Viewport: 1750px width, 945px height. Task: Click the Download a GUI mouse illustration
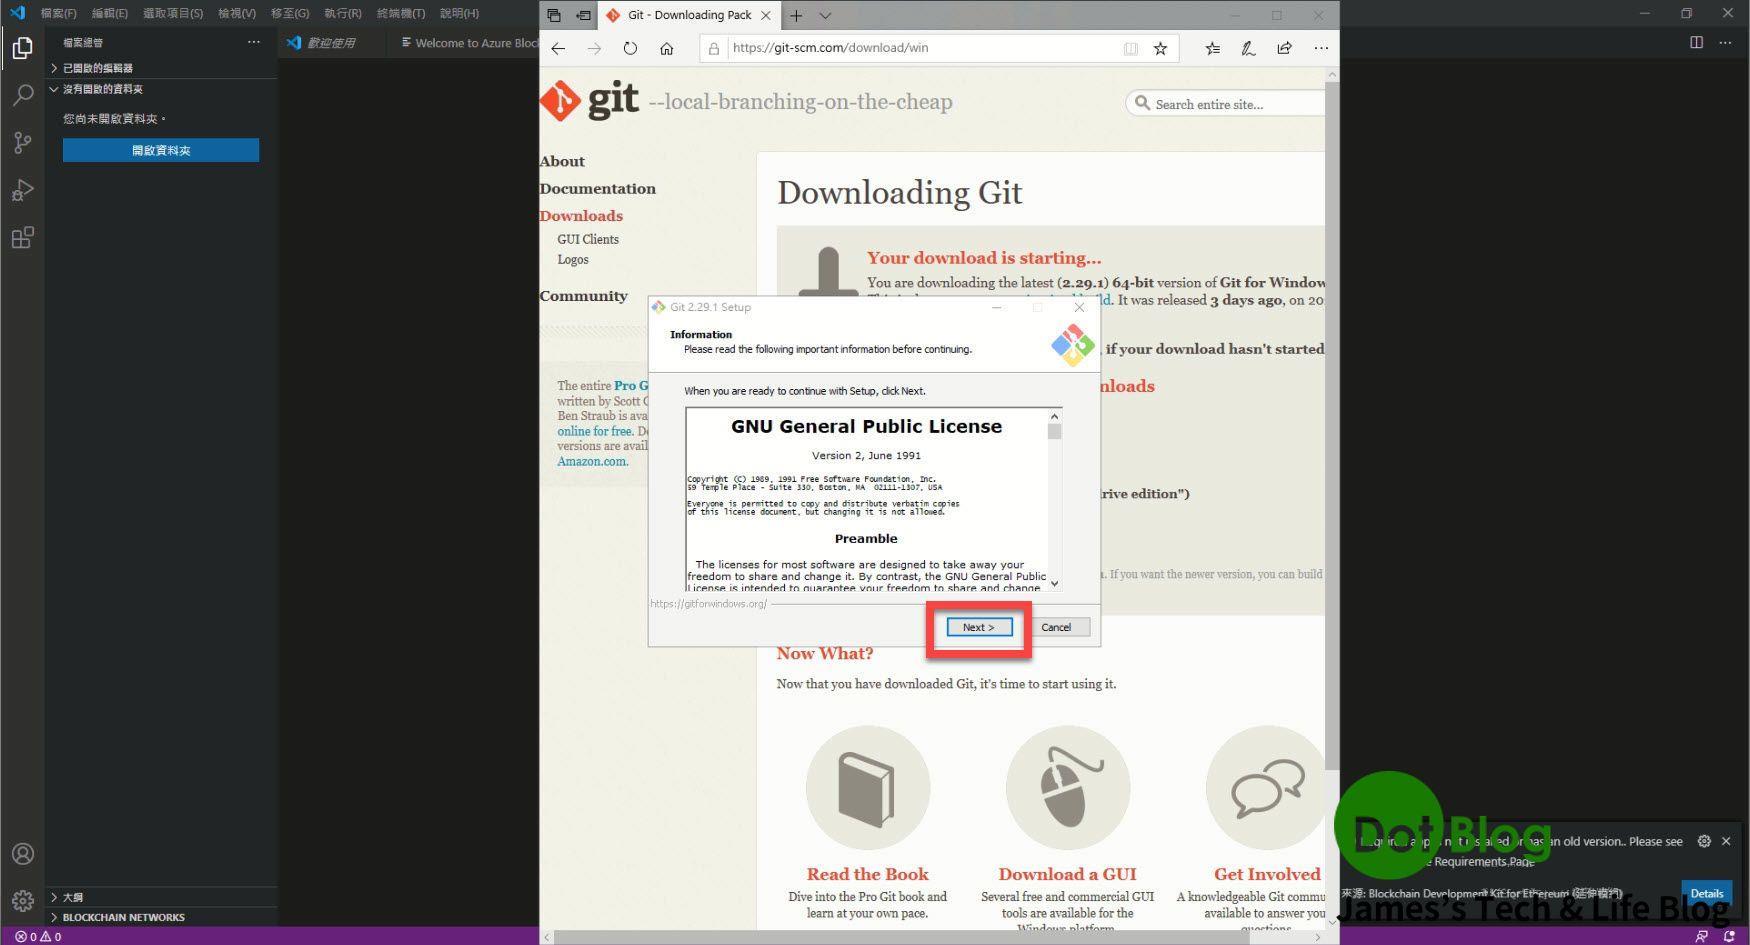pos(1067,788)
